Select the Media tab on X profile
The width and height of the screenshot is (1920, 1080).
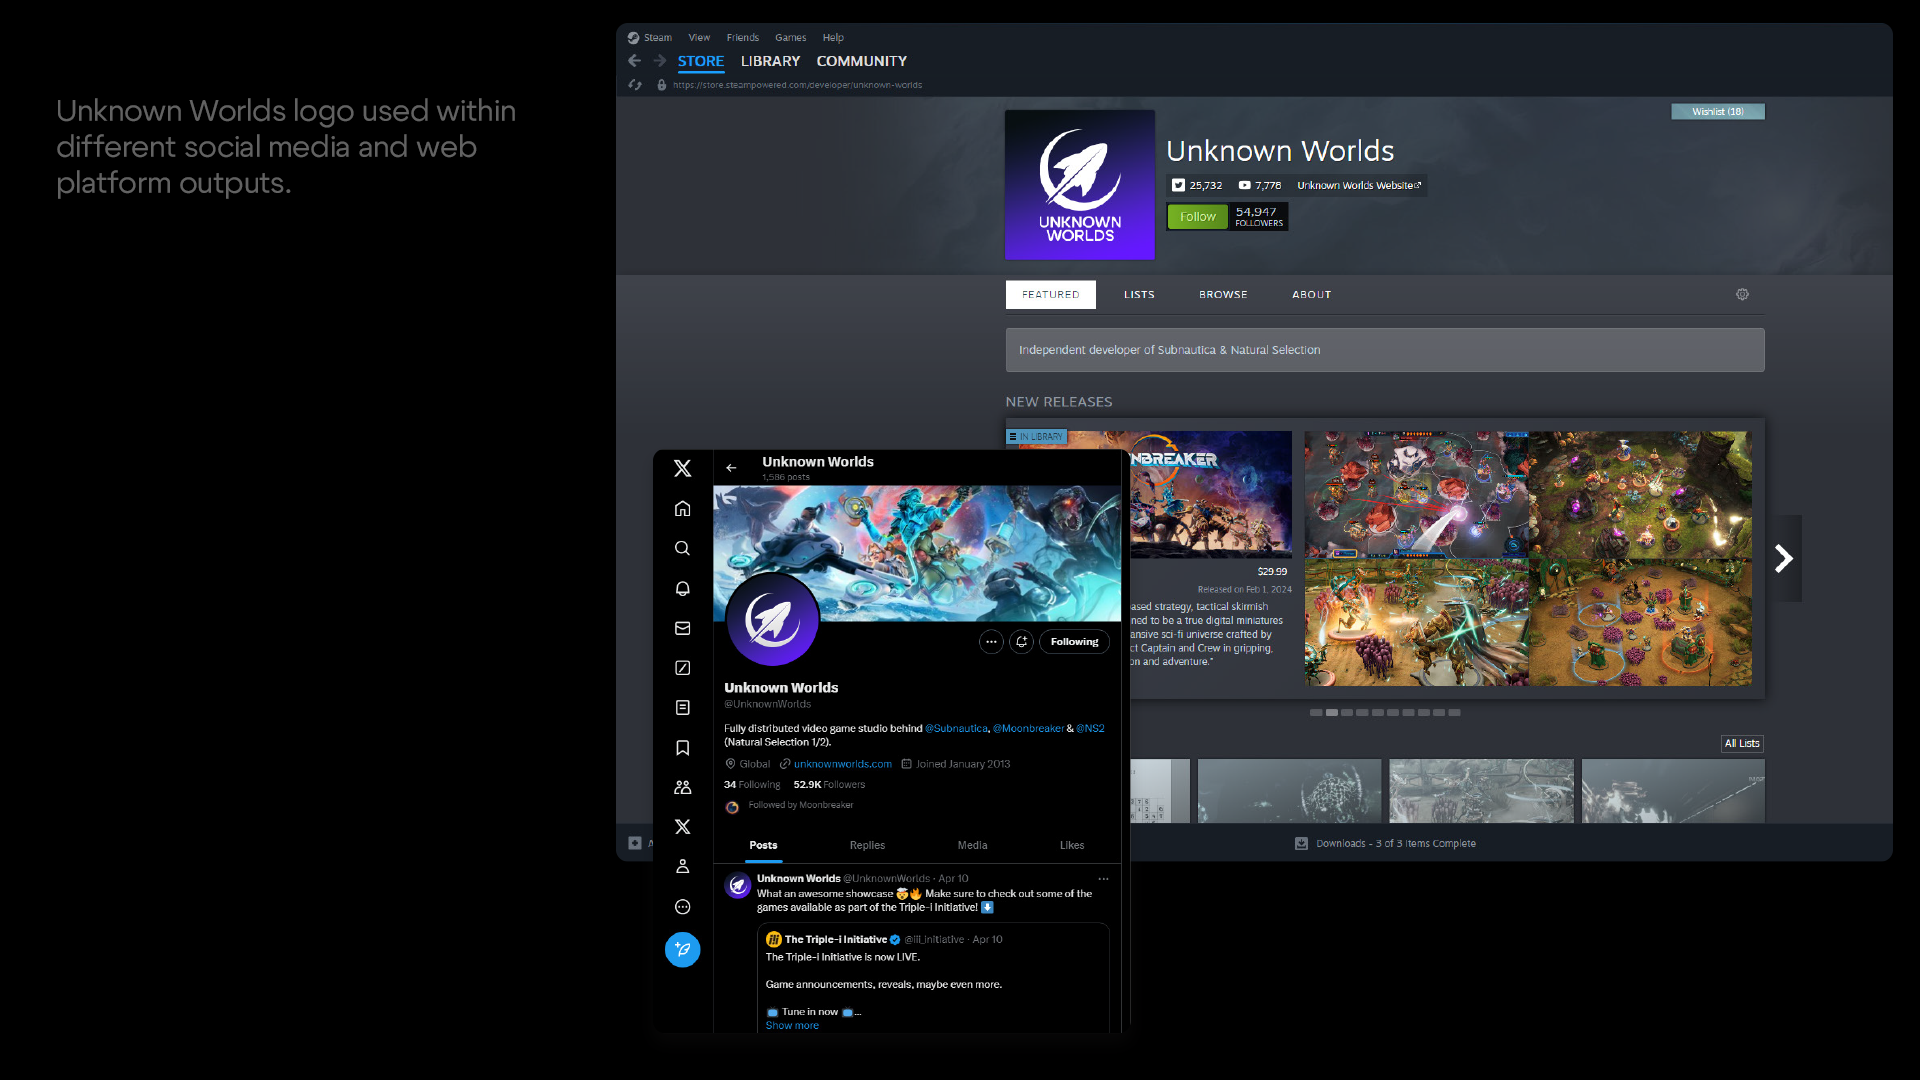pyautogui.click(x=972, y=845)
